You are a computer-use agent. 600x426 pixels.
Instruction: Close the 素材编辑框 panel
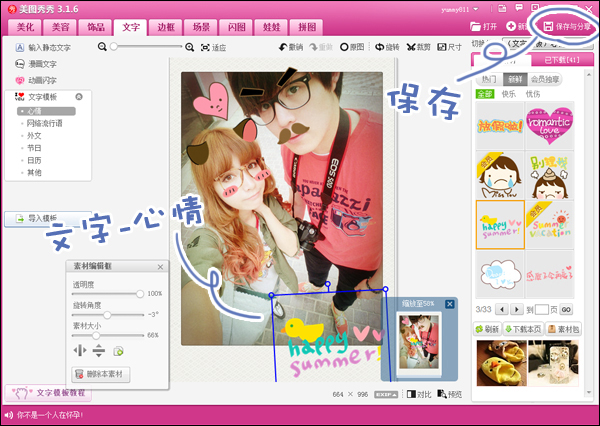coord(160,267)
